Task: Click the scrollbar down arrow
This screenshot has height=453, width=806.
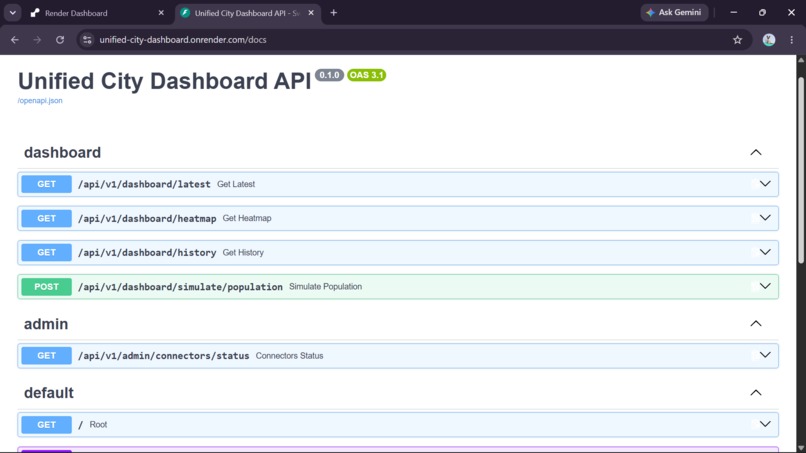Action: click(x=801, y=448)
